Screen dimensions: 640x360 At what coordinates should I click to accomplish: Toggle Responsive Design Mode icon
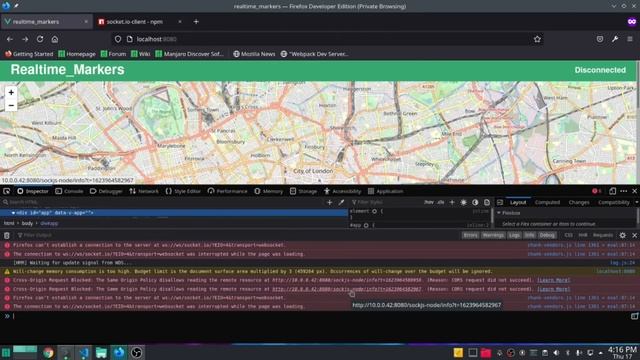[x=612, y=191]
